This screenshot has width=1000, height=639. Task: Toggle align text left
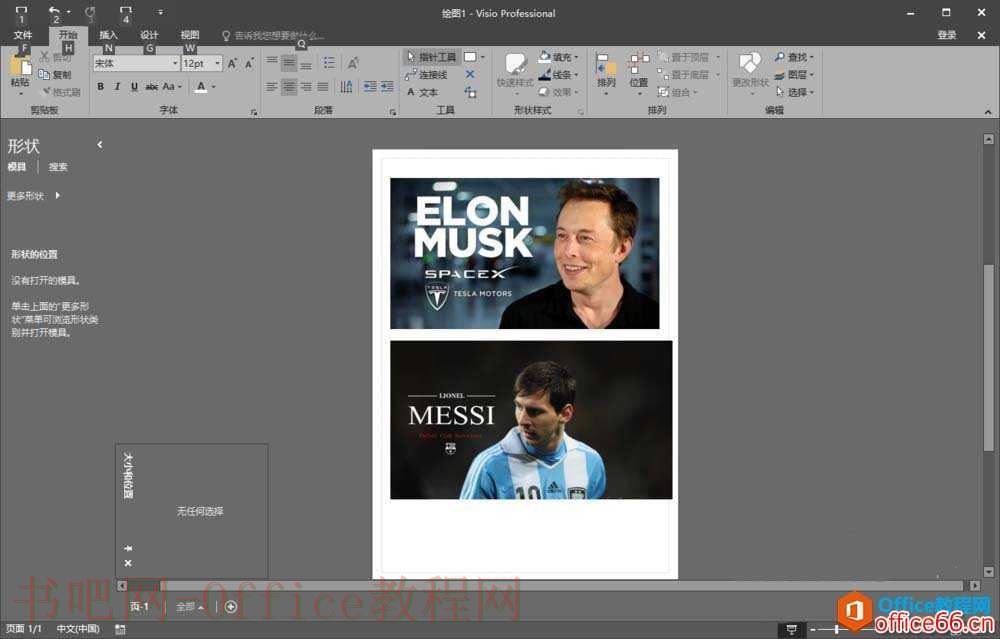(x=272, y=87)
